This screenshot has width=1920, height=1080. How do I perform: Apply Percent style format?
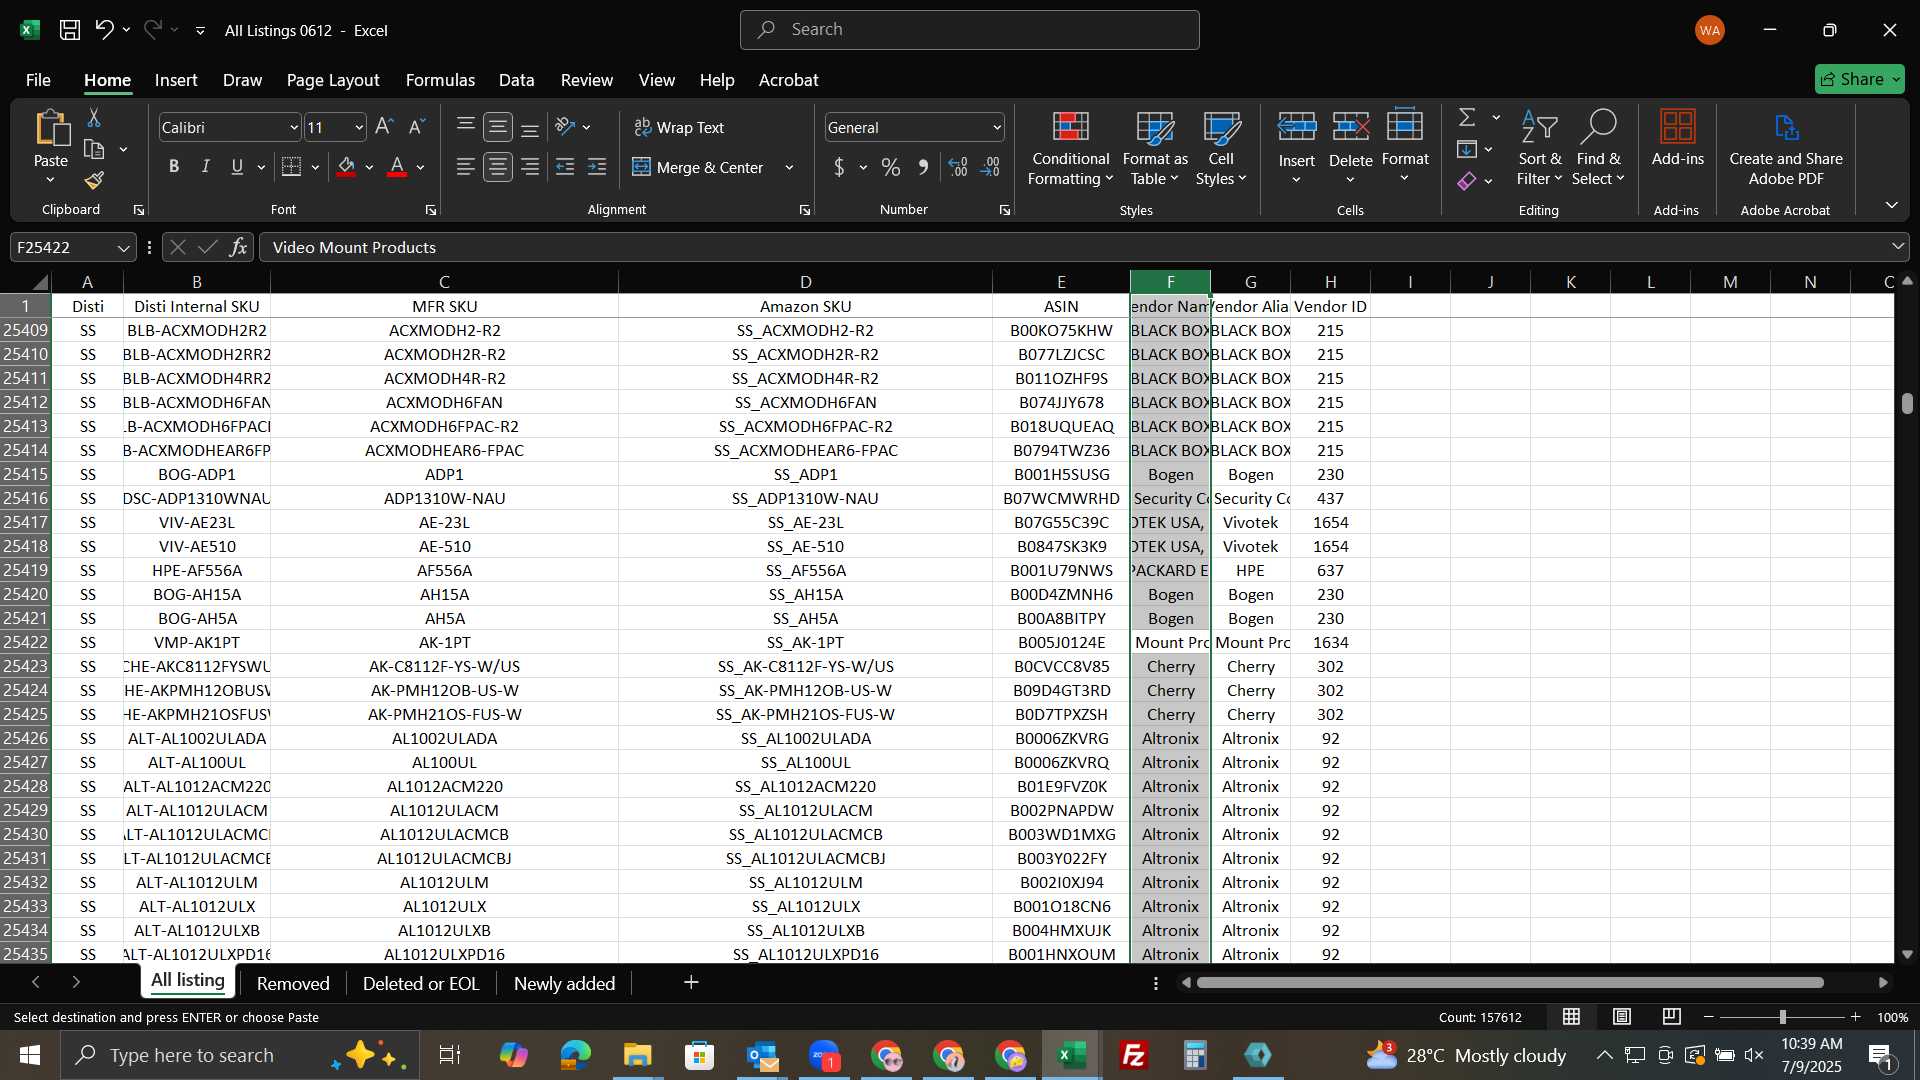click(891, 167)
